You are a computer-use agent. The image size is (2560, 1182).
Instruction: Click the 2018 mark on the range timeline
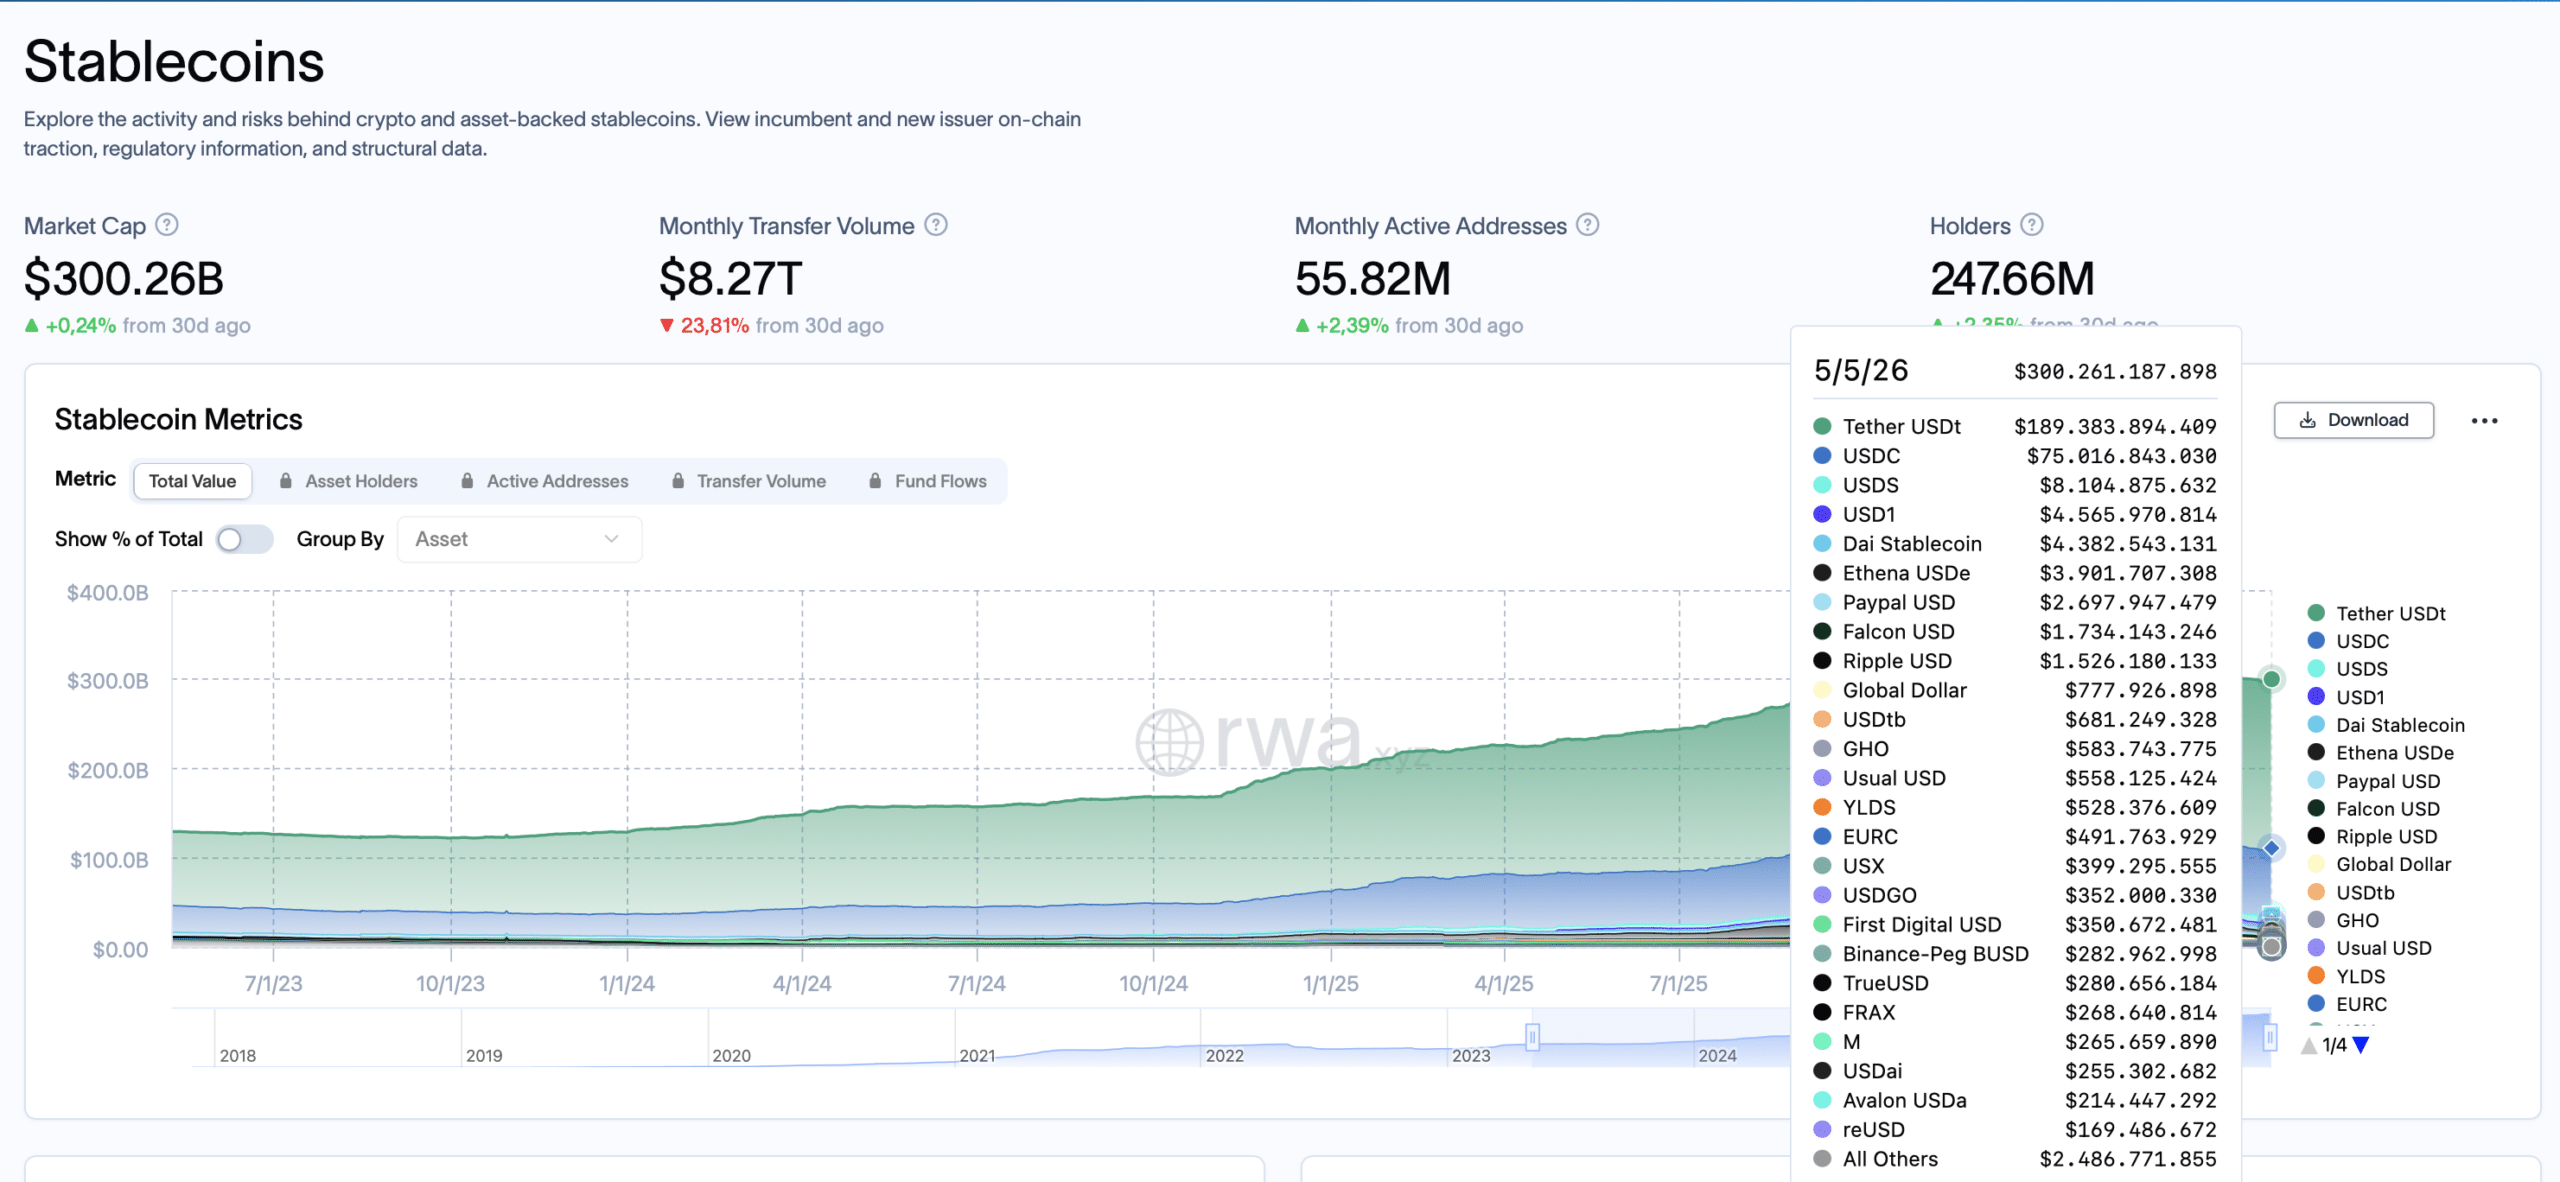(x=238, y=1056)
